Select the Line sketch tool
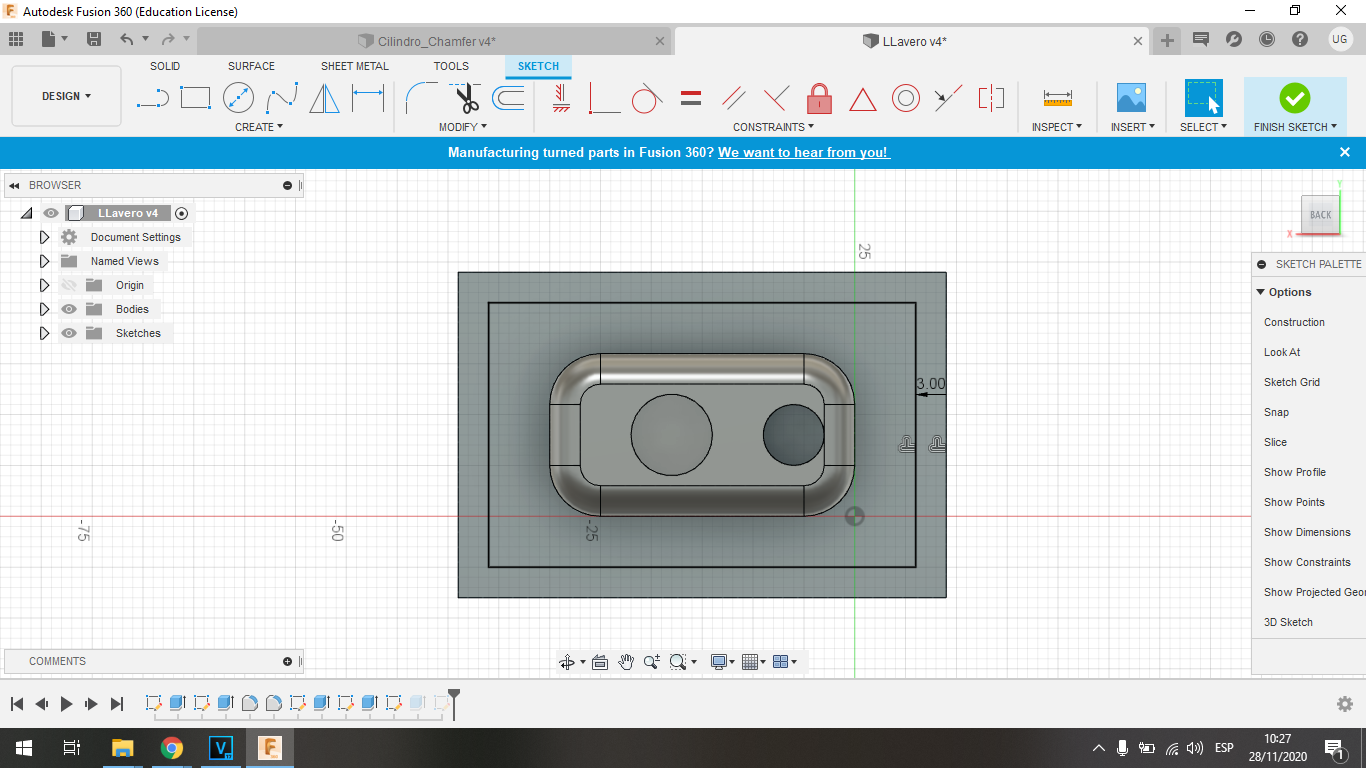The height and width of the screenshot is (768, 1366). [x=152, y=98]
